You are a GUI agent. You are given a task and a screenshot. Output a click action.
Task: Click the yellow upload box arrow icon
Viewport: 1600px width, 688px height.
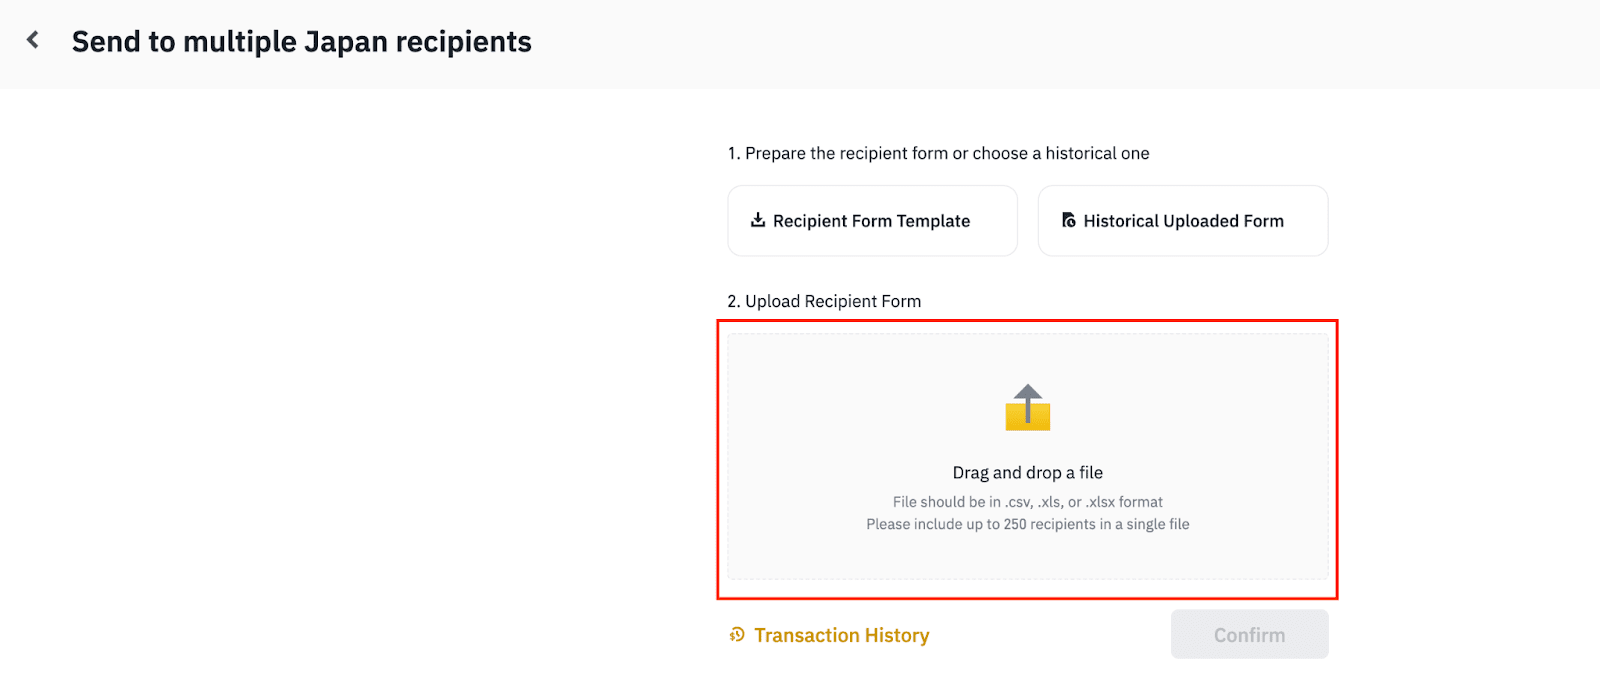pos(1028,407)
